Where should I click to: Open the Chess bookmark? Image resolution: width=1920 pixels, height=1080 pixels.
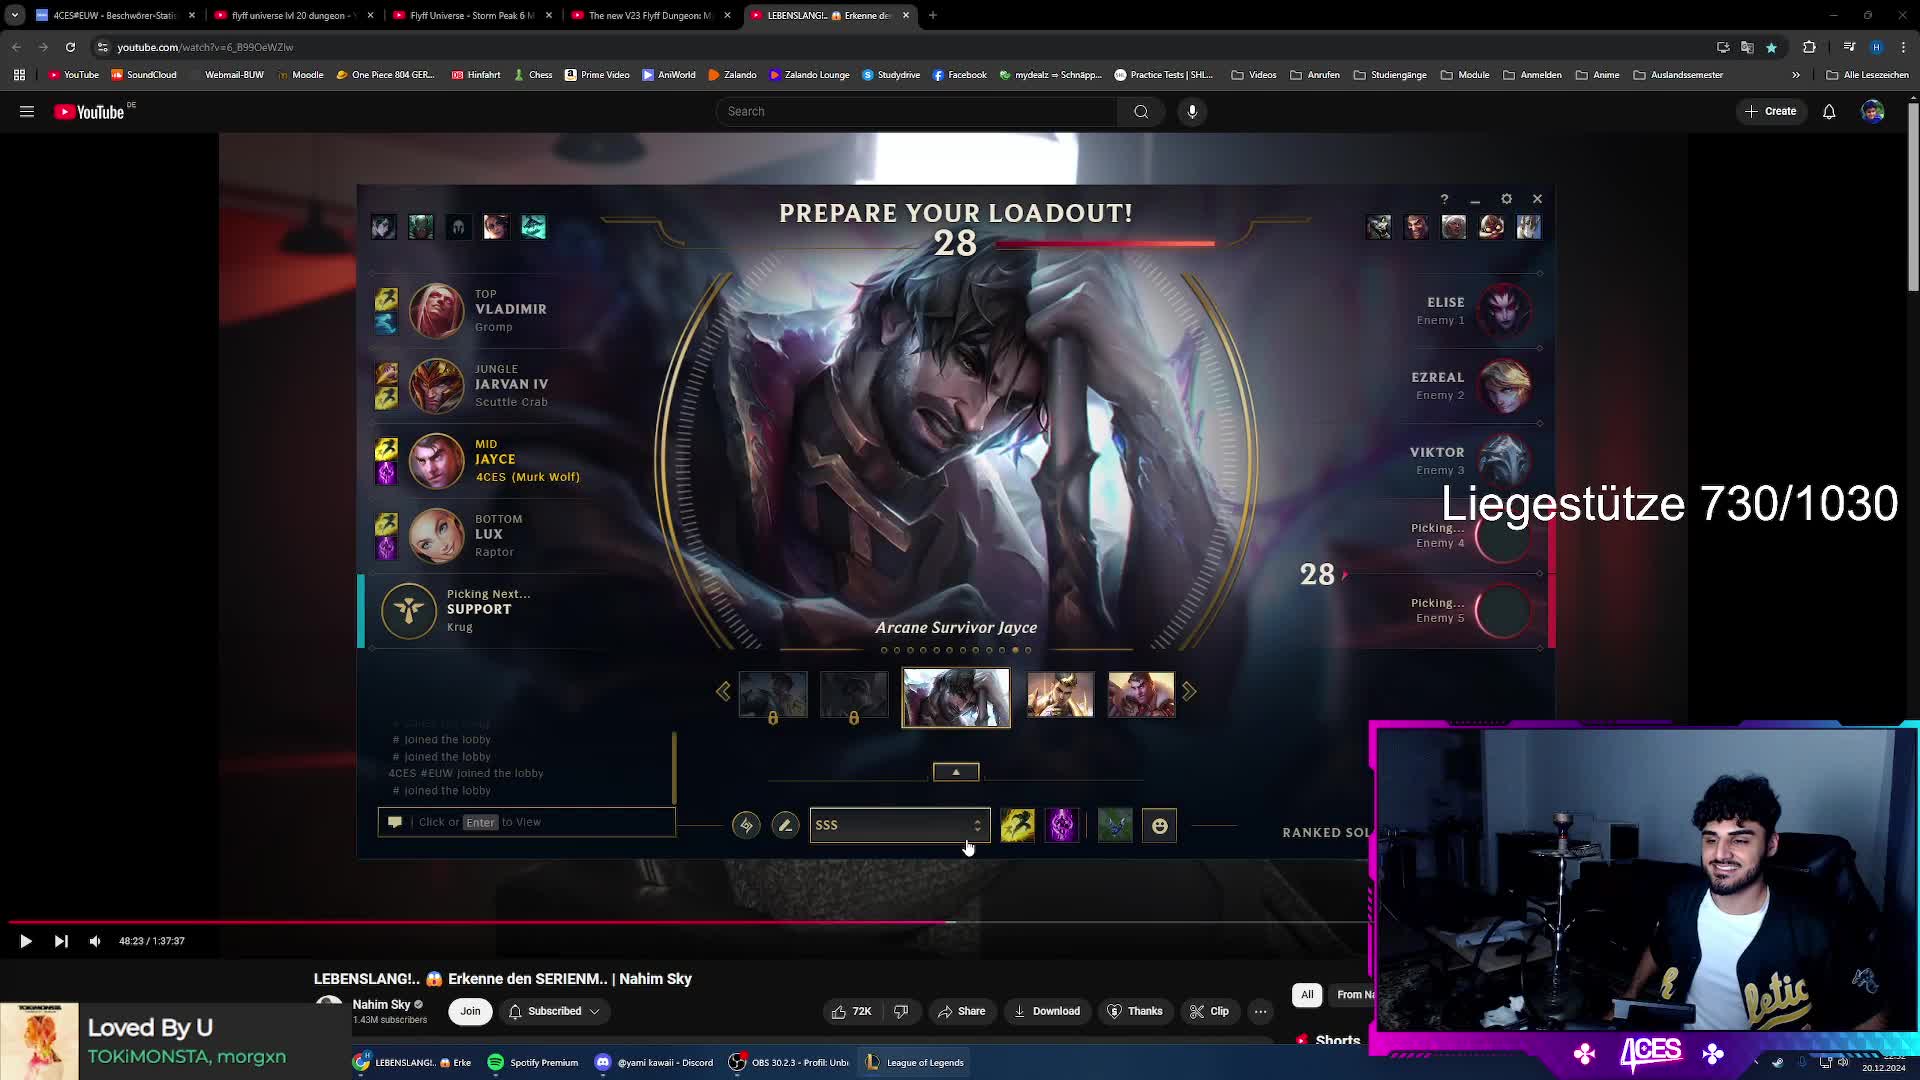pyautogui.click(x=533, y=75)
